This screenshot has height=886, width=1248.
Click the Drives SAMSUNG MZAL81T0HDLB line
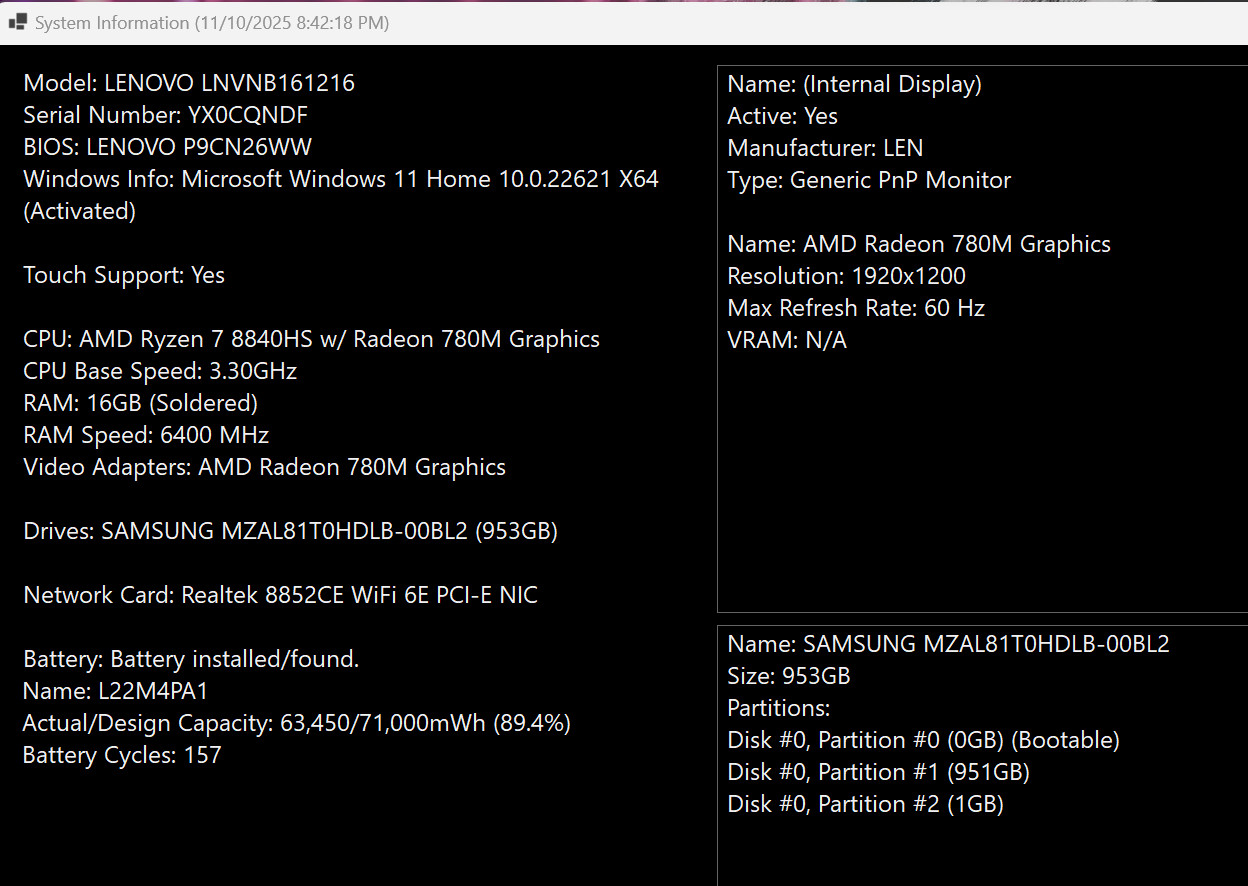click(x=291, y=531)
